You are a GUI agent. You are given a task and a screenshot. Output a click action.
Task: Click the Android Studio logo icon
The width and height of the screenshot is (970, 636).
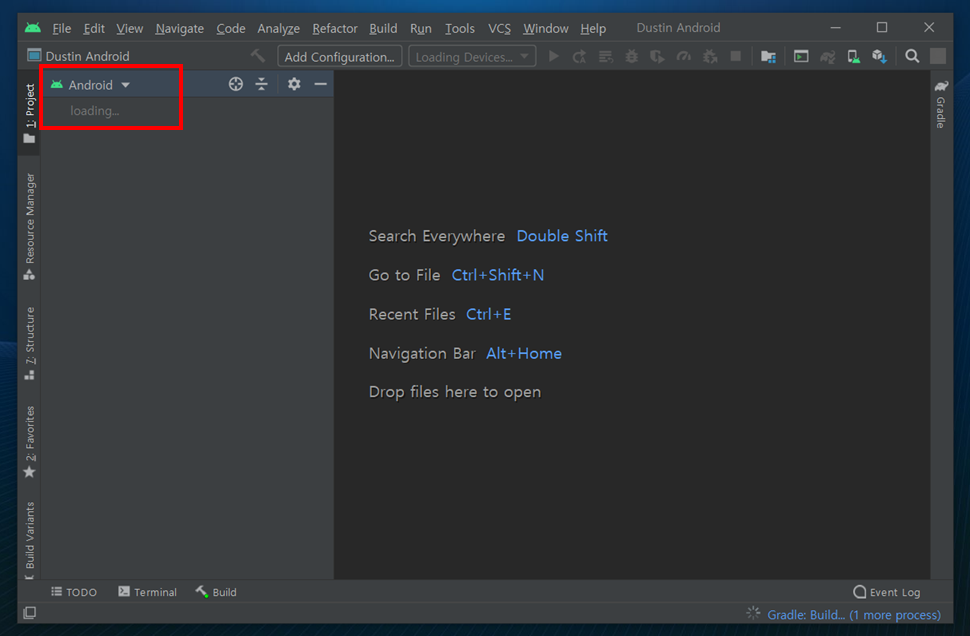tap(33, 28)
